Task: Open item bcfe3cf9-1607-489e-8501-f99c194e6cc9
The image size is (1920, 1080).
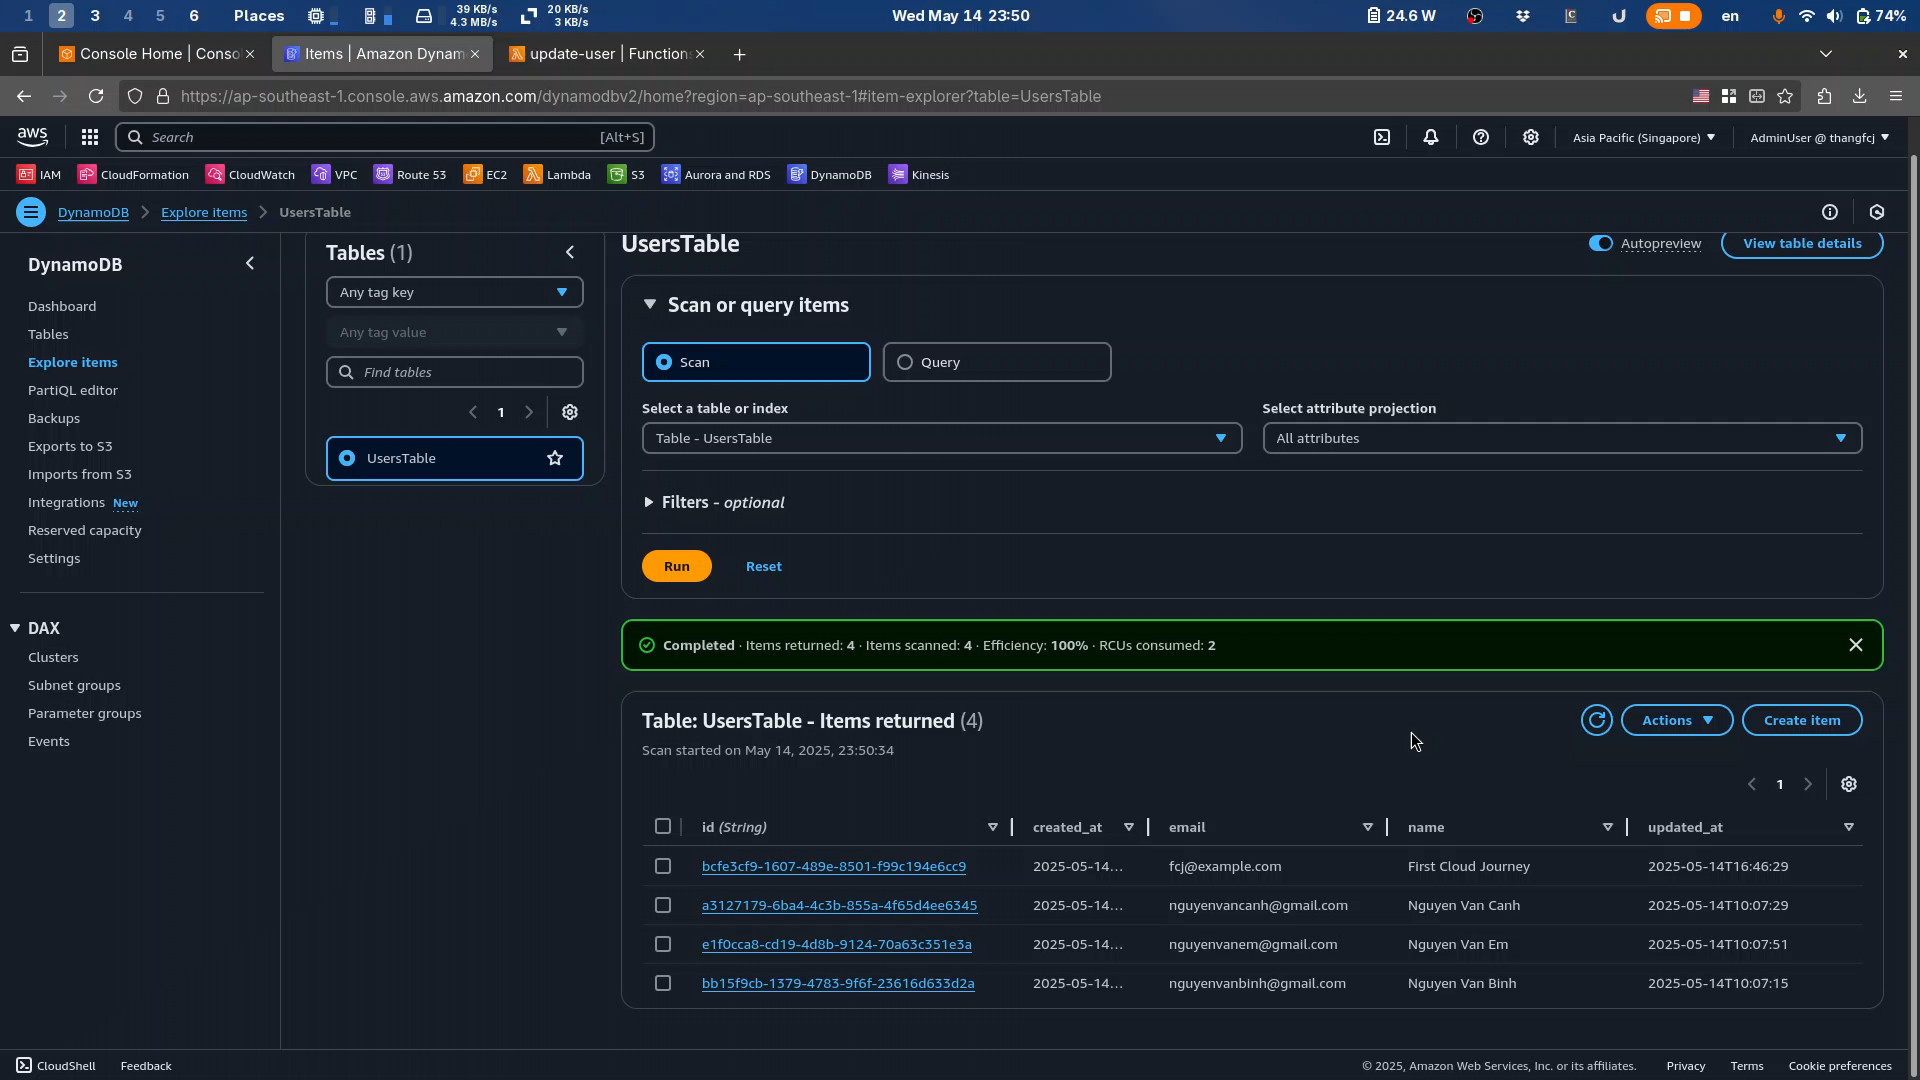Action: point(834,866)
